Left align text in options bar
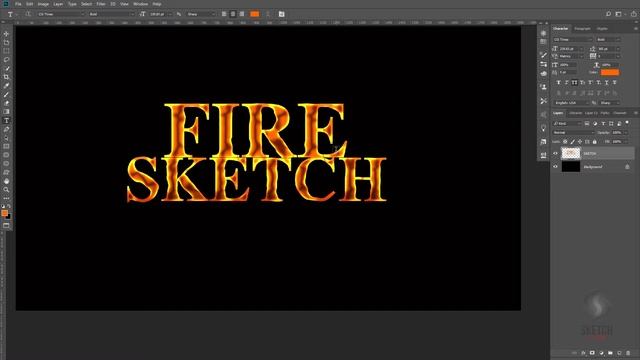This screenshot has width=640, height=360. pyautogui.click(x=224, y=14)
